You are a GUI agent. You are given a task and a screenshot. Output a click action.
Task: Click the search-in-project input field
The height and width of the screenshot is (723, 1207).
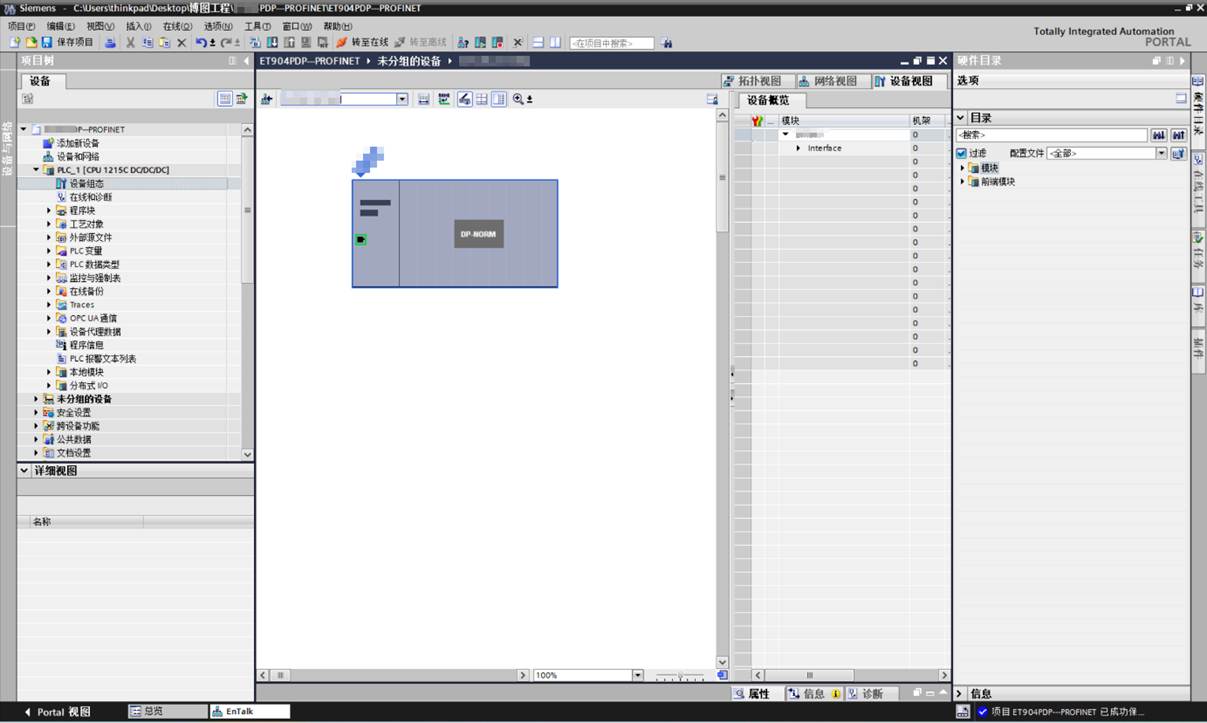click(611, 43)
